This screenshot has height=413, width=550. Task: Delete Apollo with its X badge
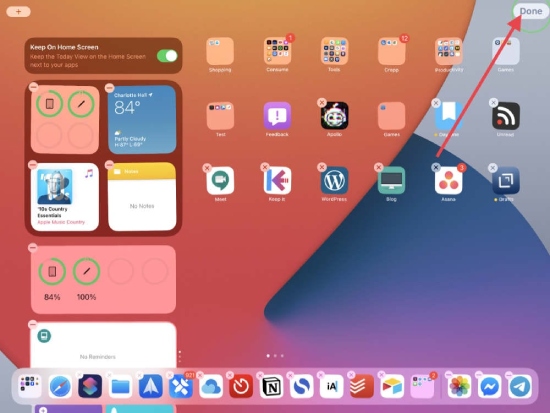tap(321, 102)
